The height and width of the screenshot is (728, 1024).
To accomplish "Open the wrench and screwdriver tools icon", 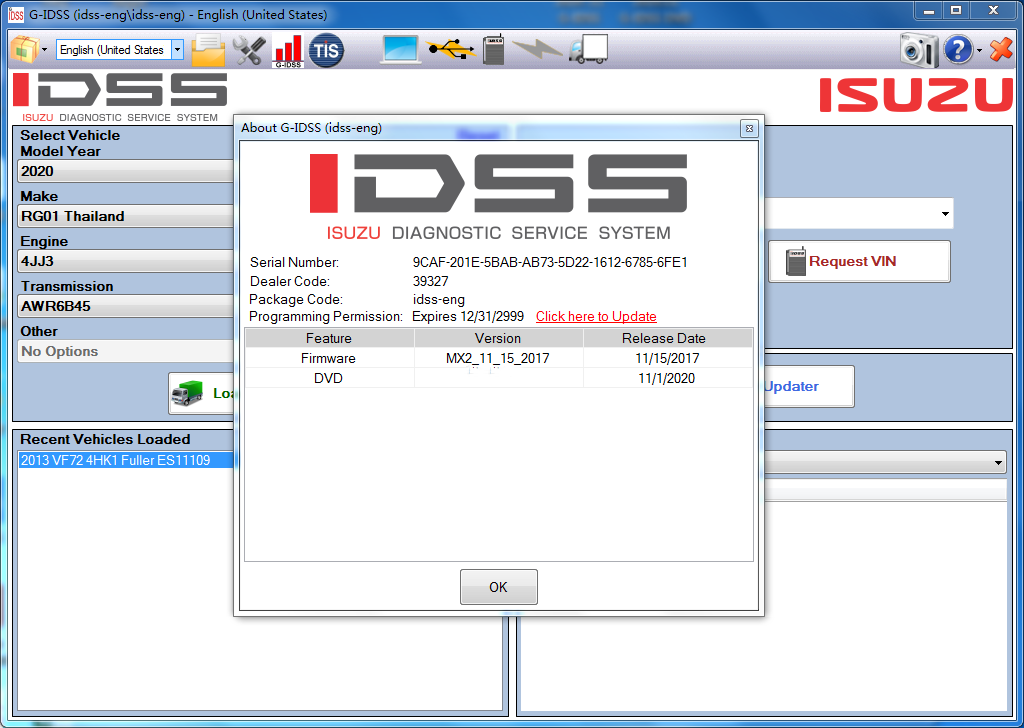I will (x=249, y=50).
